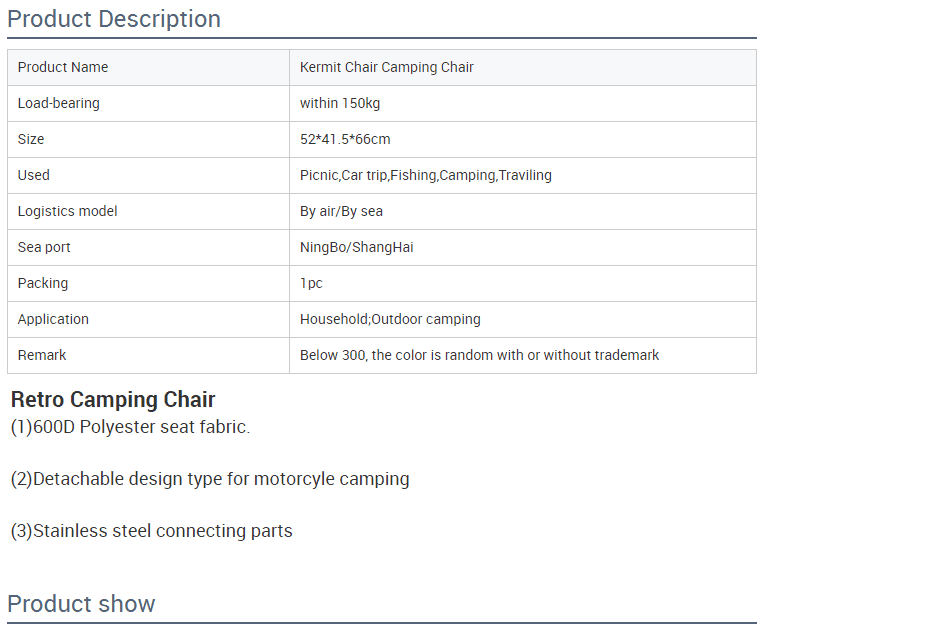
Task: Select the Remark row label
Action: click(42, 355)
